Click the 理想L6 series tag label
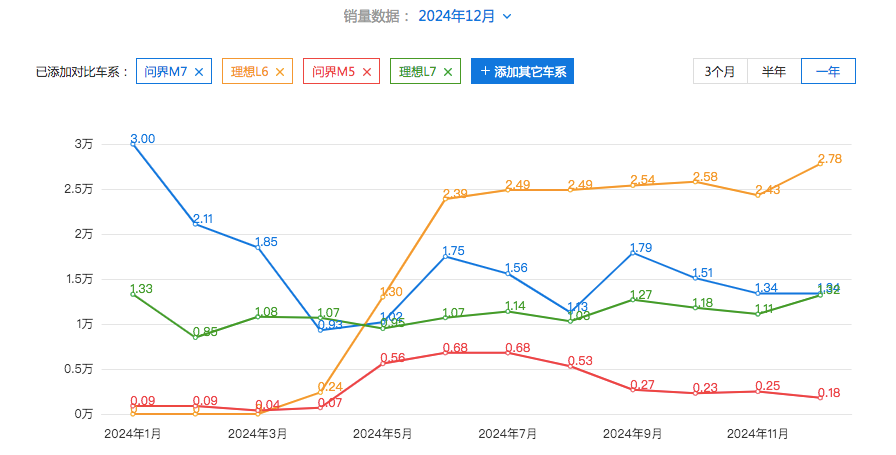Screen dimensions: 896x455 (x=251, y=72)
